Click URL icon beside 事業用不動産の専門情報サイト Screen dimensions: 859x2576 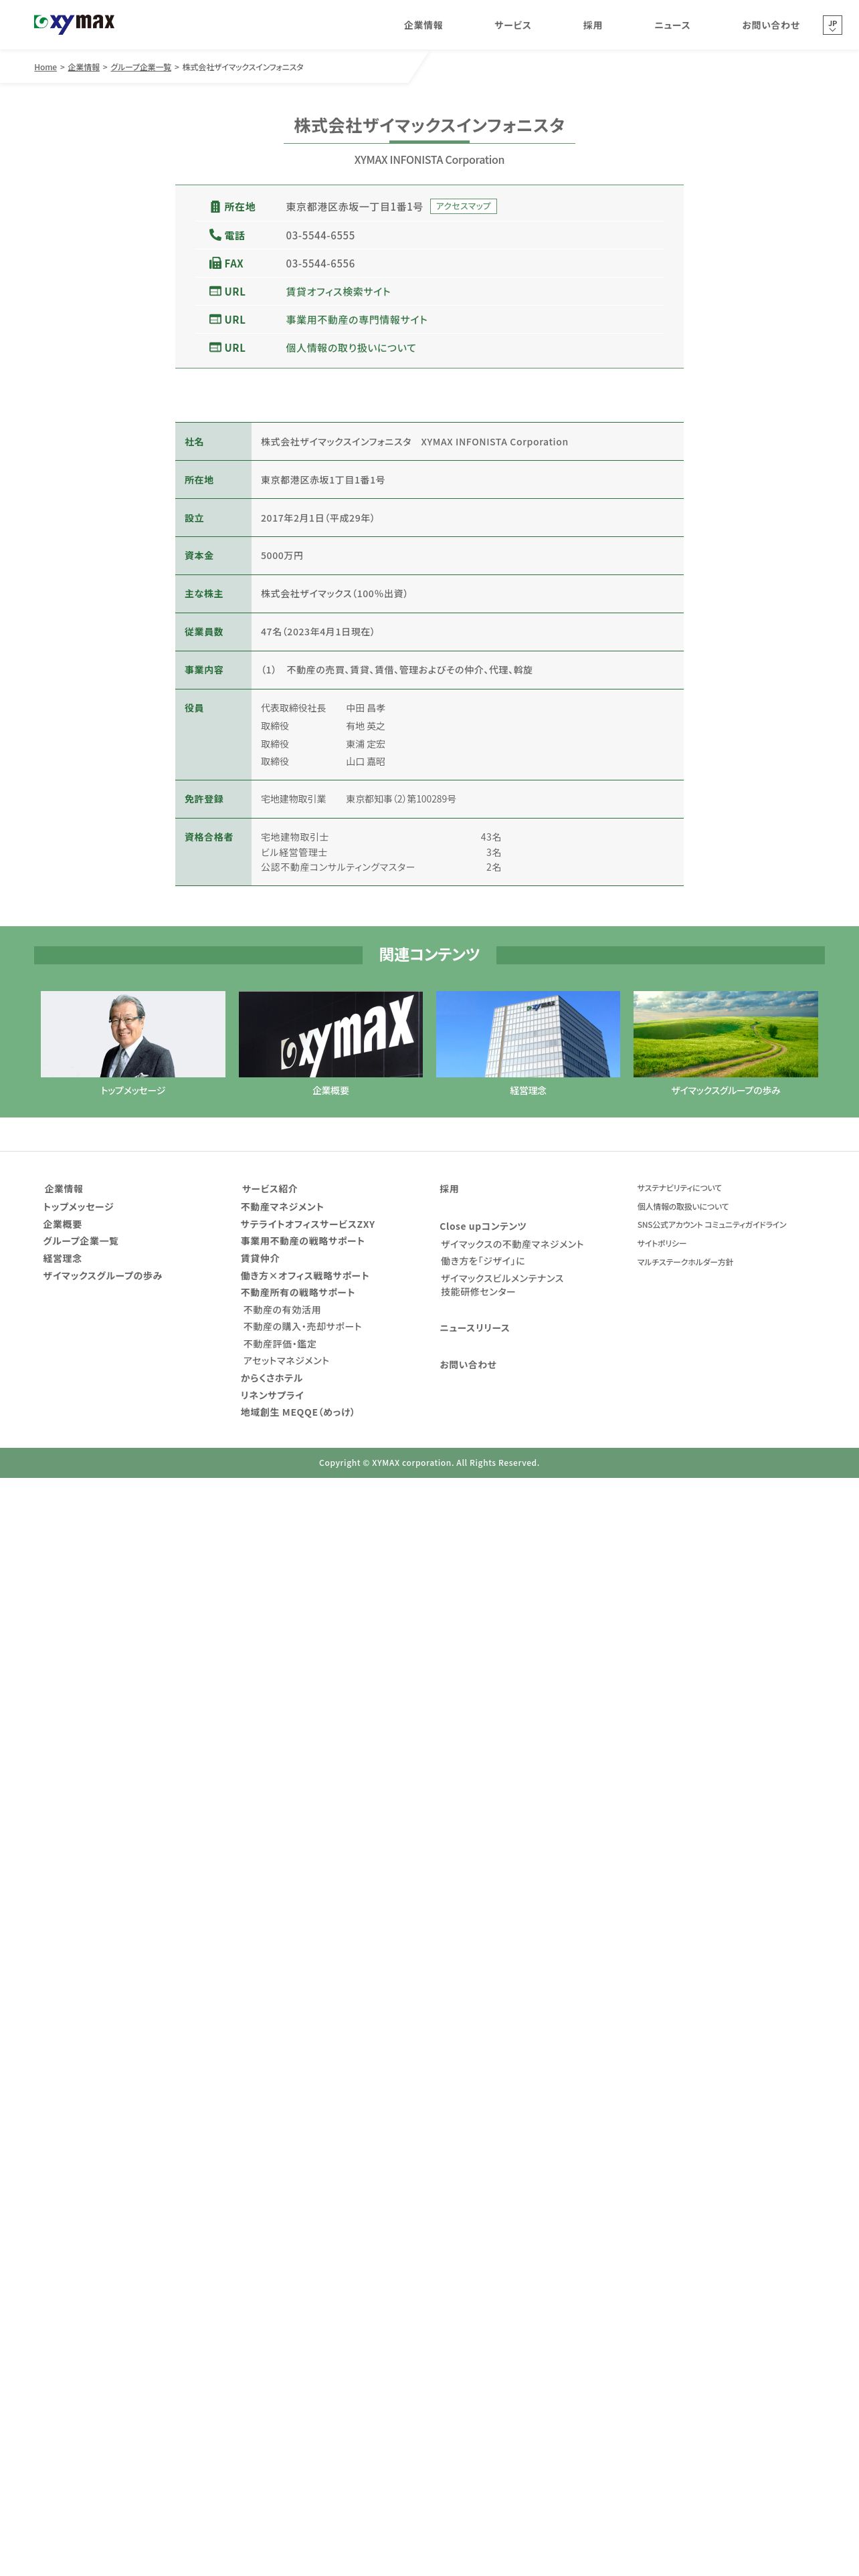215,319
